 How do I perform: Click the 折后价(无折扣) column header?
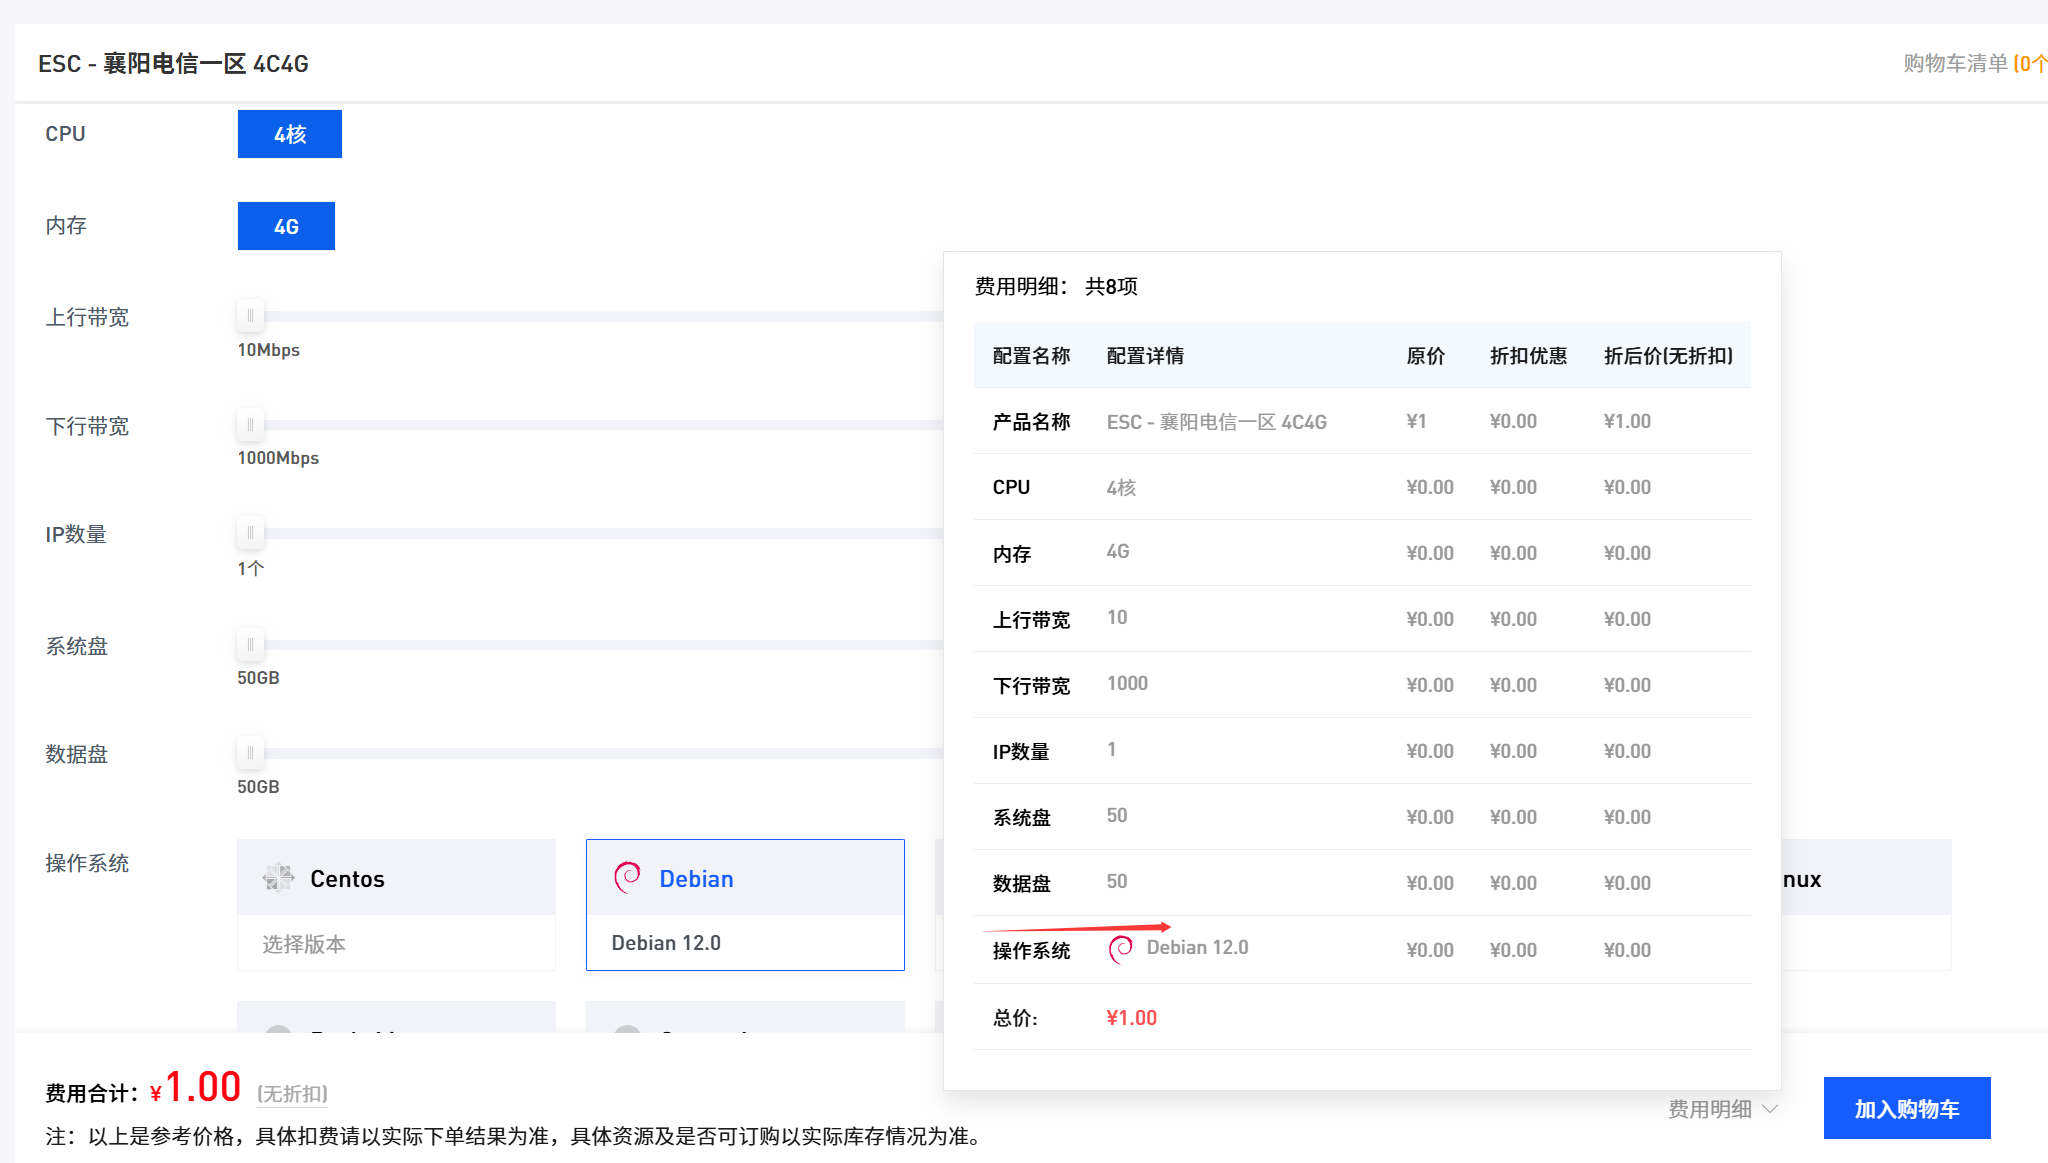(x=1668, y=356)
